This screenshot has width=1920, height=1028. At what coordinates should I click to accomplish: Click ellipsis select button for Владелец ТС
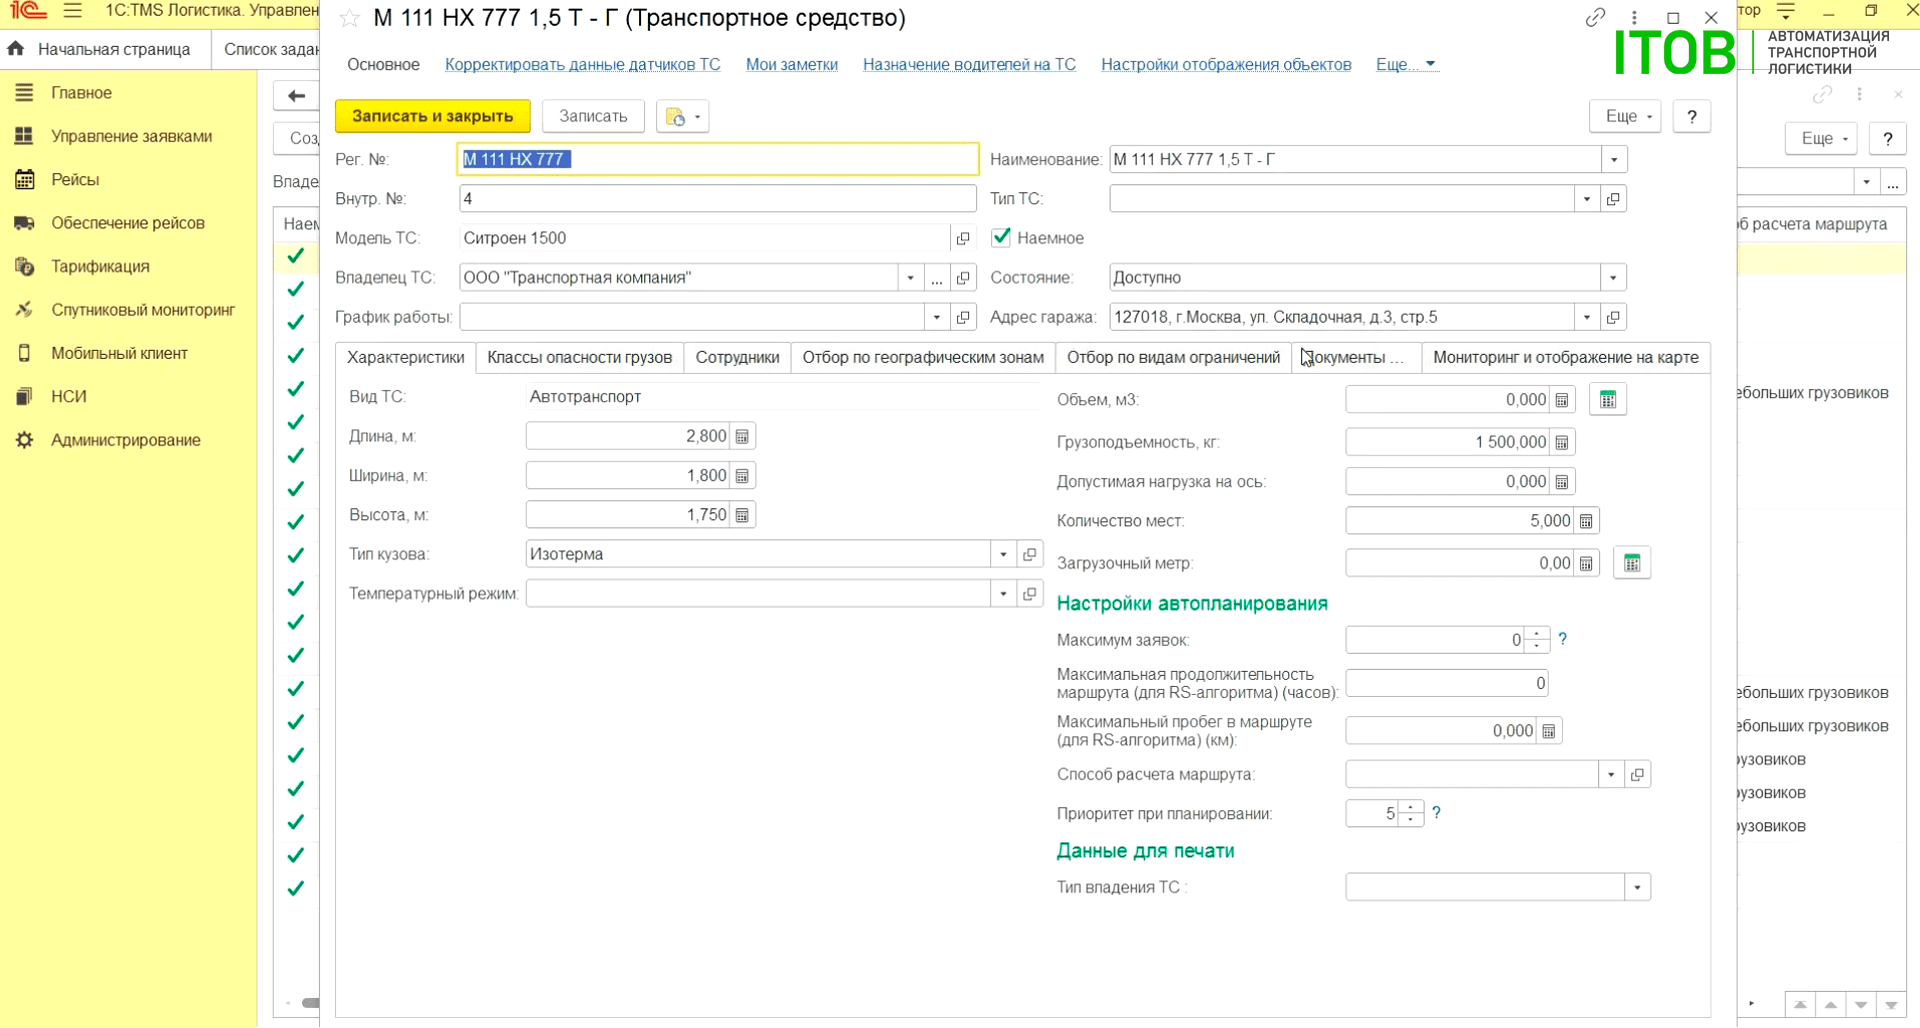pos(937,278)
